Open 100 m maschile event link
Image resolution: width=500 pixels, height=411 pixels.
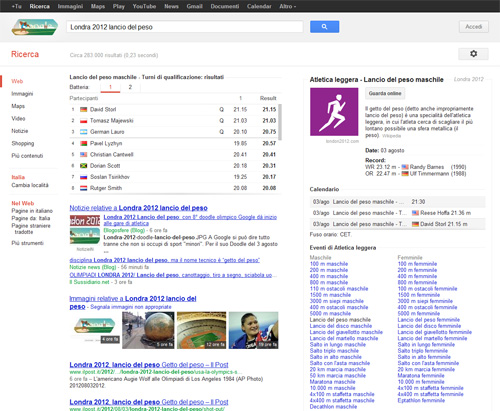pyautogui.click(x=329, y=264)
